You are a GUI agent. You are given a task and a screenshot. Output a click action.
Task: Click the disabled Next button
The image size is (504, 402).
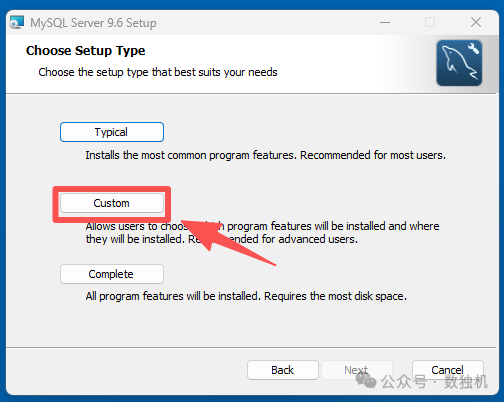point(356,370)
